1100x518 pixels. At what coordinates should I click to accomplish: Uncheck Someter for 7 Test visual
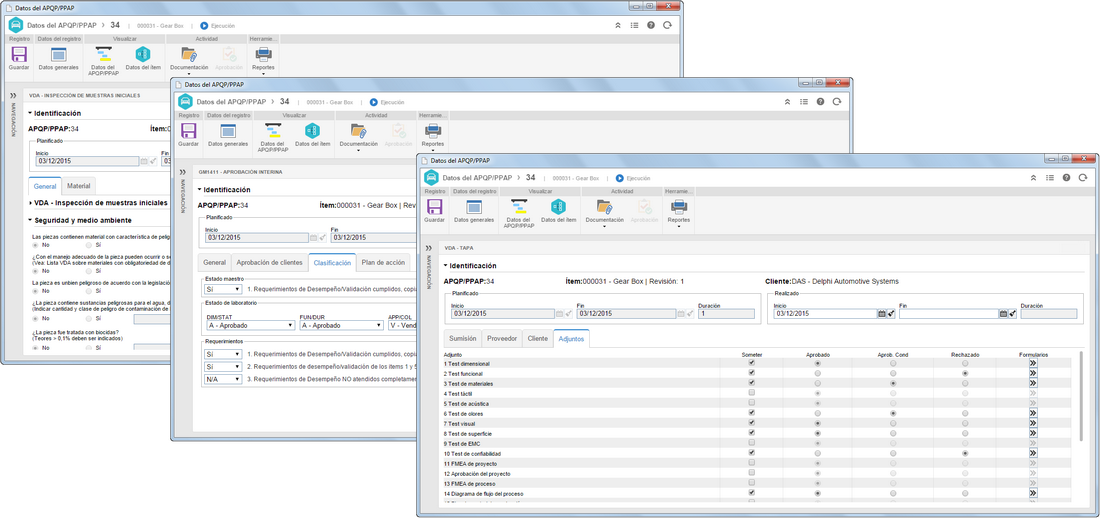752,424
